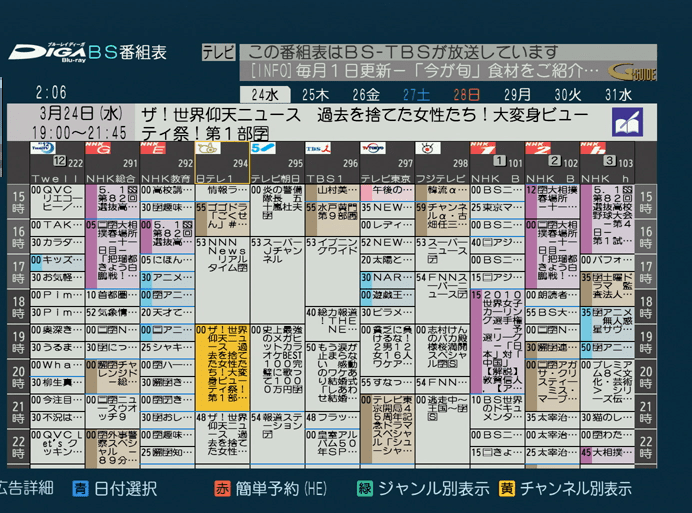Select 48 ザ!世界仰天ニュース program at 21時
The height and width of the screenshot is (513, 692).
coord(222,437)
